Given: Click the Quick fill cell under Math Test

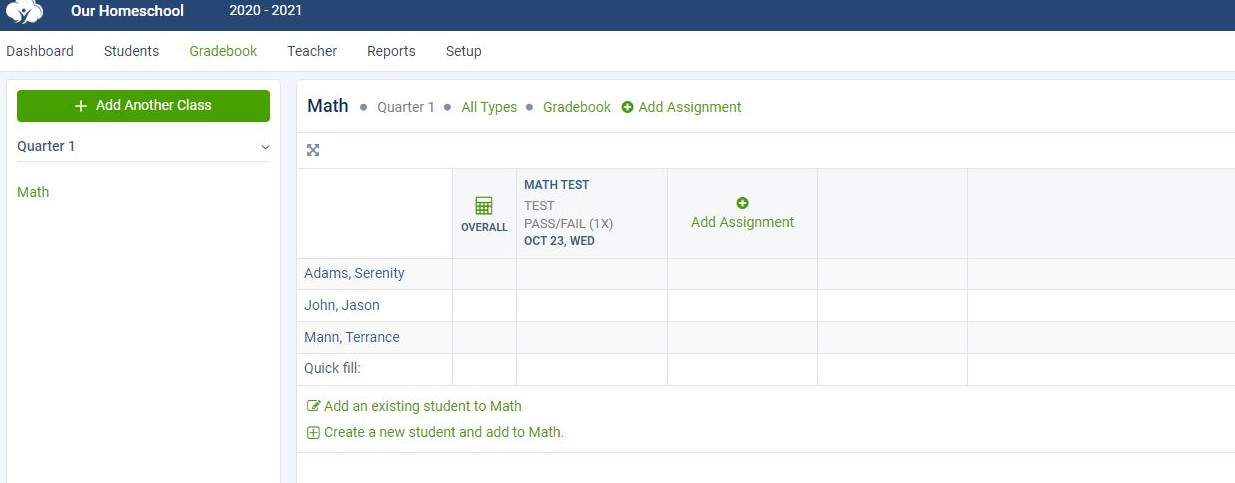Looking at the screenshot, I should pyautogui.click(x=592, y=370).
